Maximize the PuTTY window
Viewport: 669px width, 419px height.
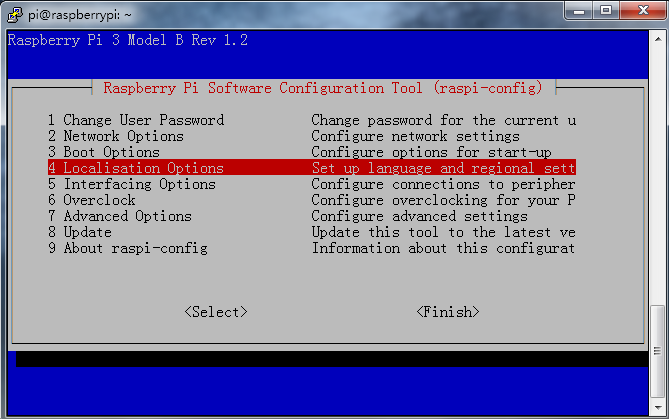click(x=606, y=11)
